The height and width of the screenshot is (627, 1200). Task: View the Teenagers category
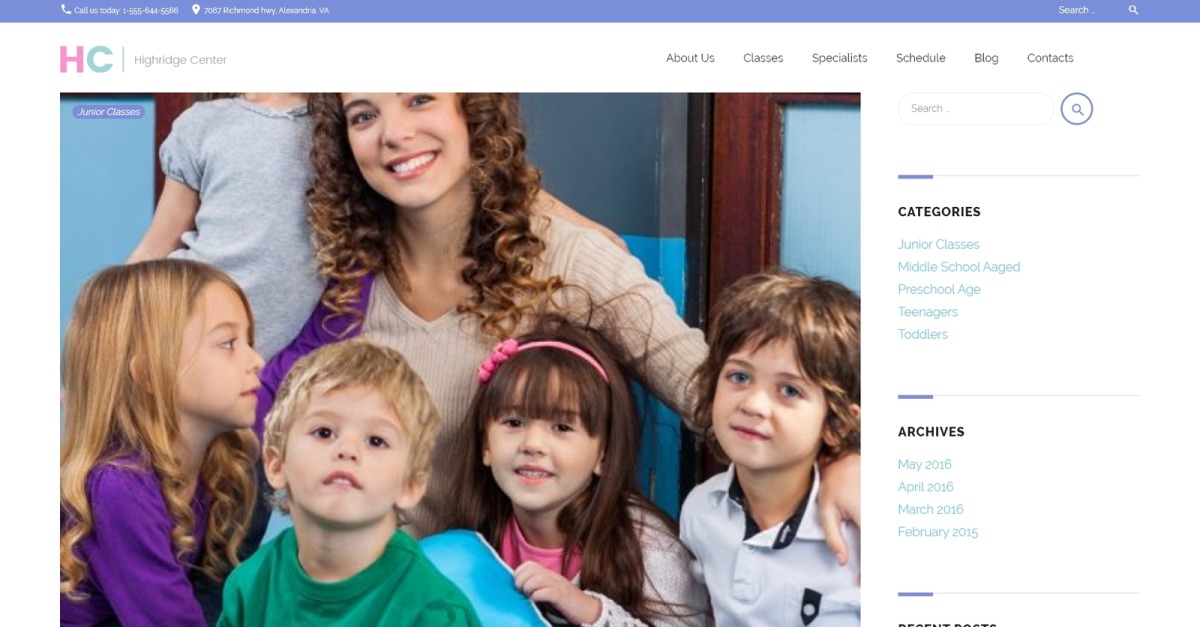tap(928, 312)
